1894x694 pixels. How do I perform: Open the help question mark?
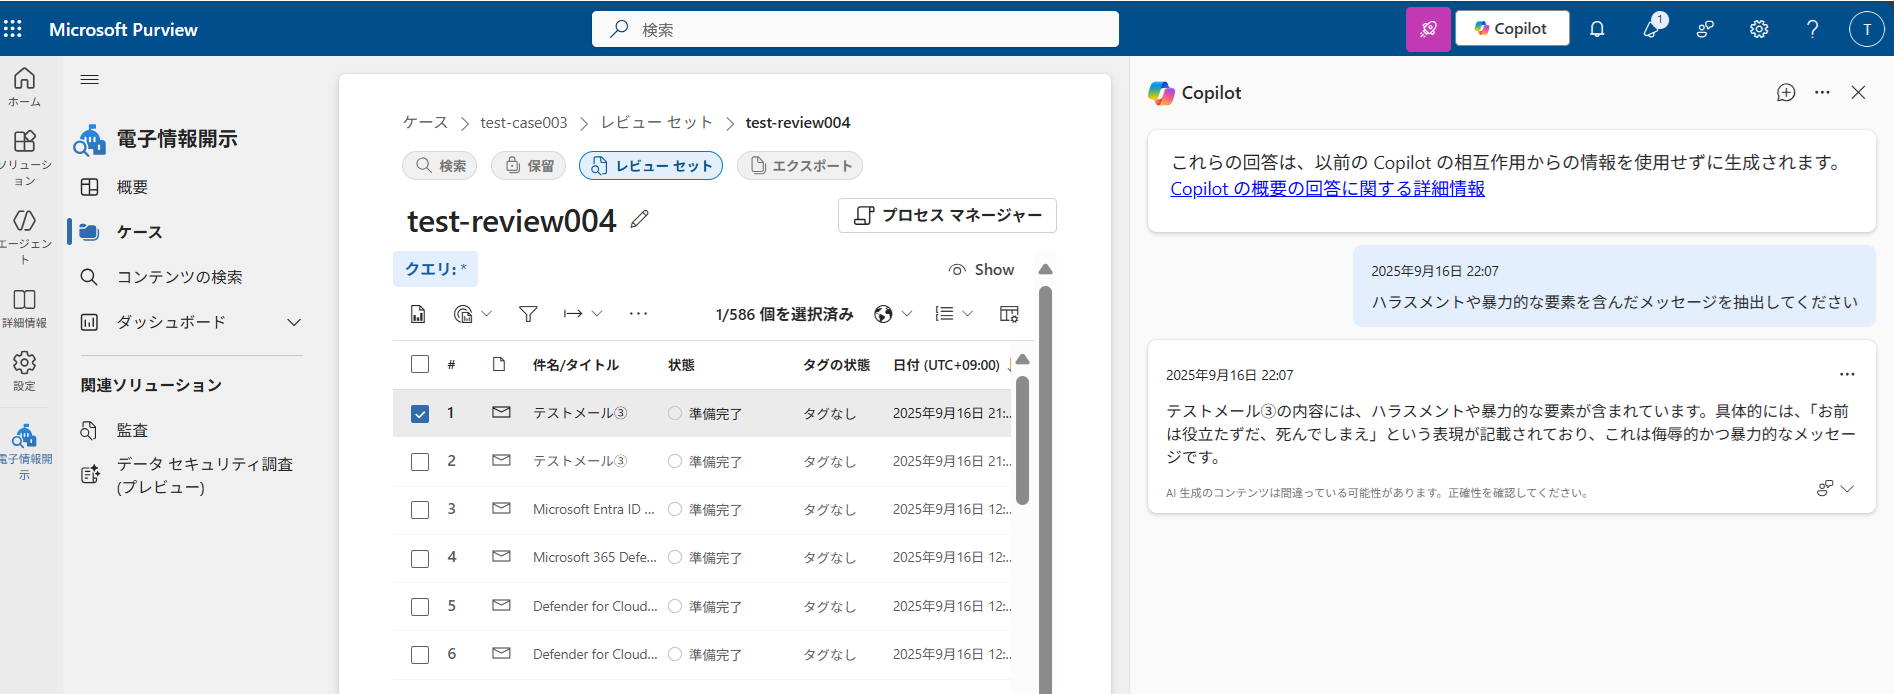click(1812, 29)
